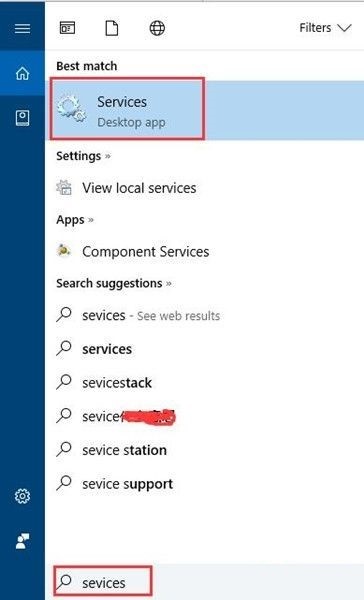
Task: Open the notebook icon in sidebar
Action: [22, 118]
